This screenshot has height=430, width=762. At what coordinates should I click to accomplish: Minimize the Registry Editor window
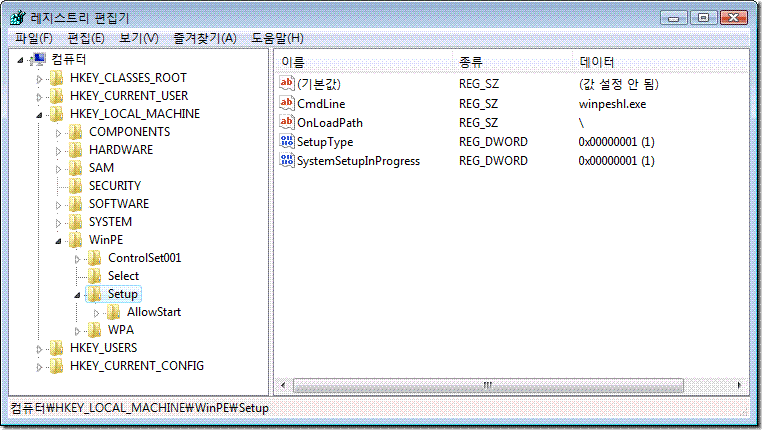(674, 18)
